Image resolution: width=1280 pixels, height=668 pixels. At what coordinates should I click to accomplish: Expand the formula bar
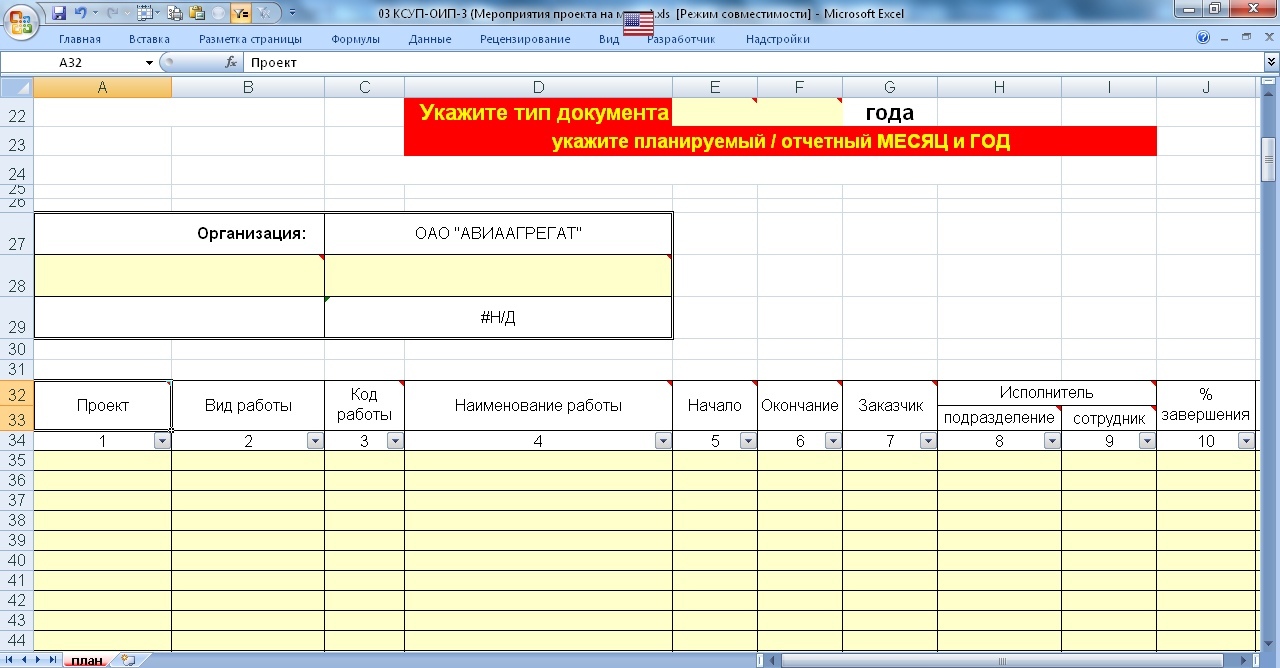(1271, 62)
